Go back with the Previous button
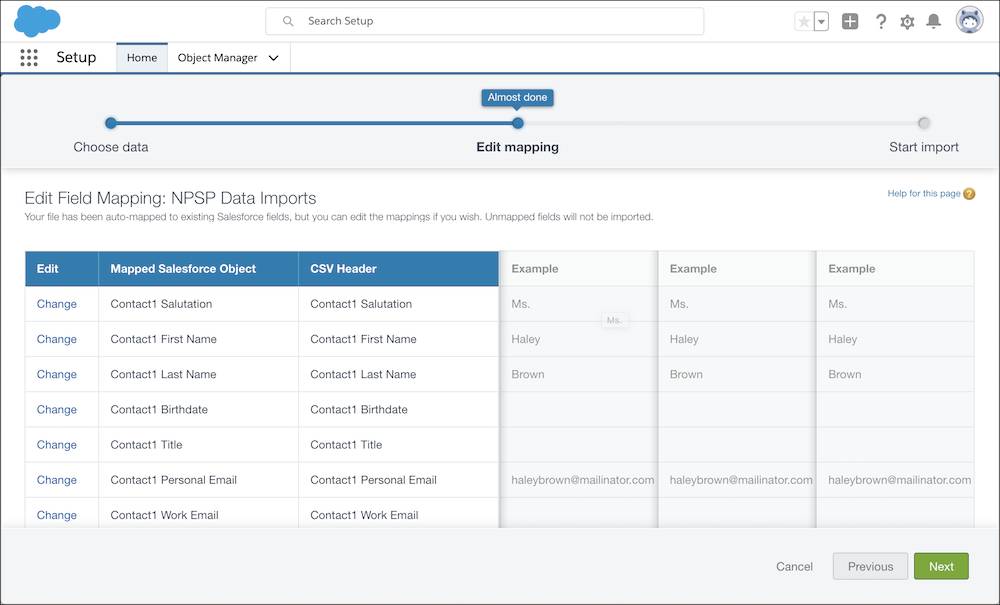The height and width of the screenshot is (605, 1000). click(870, 566)
